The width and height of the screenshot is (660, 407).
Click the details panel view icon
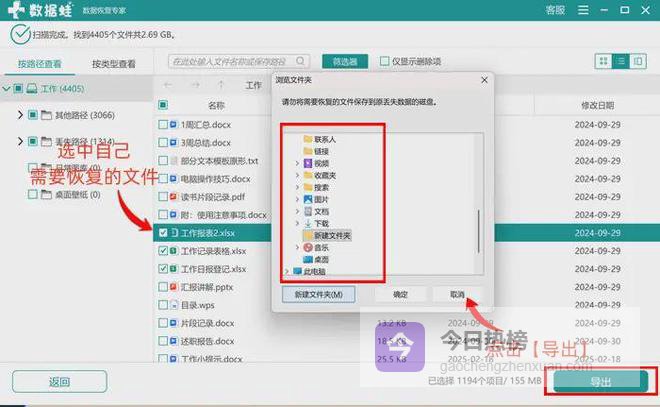coord(640,61)
